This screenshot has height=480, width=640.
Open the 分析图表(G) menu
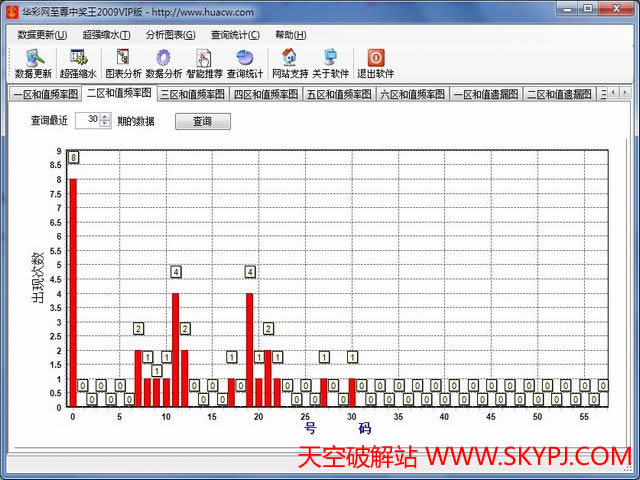[170, 35]
